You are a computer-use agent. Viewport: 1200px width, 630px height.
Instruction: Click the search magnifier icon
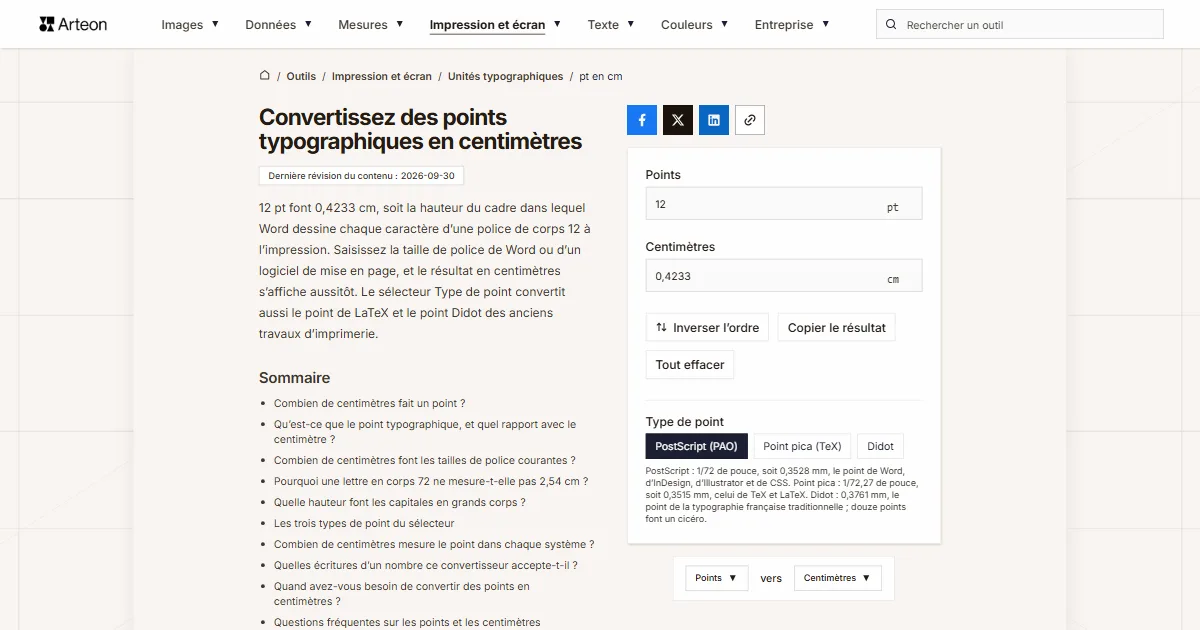pyautogui.click(x=892, y=25)
